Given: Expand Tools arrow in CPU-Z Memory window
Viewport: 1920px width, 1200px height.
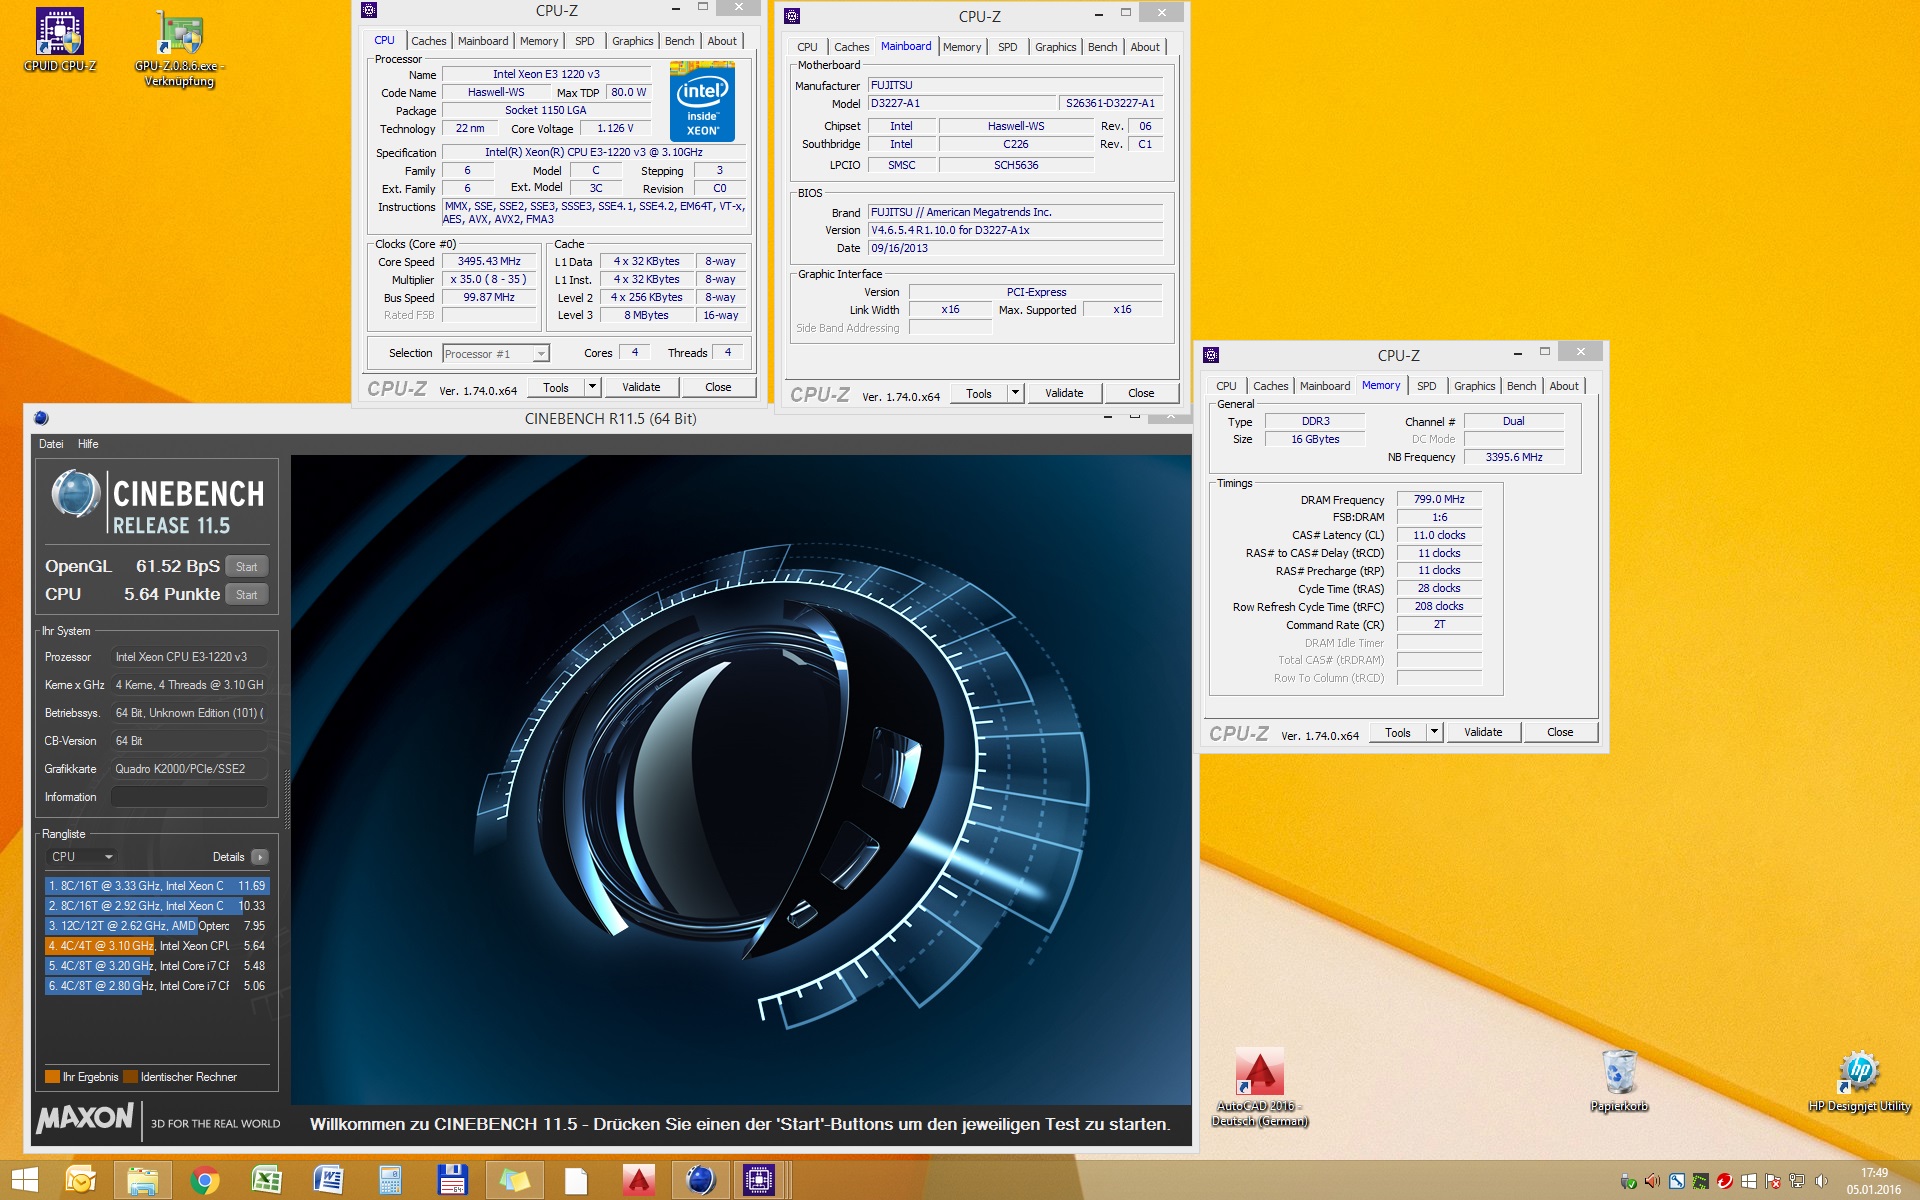Looking at the screenshot, I should point(1434,732).
